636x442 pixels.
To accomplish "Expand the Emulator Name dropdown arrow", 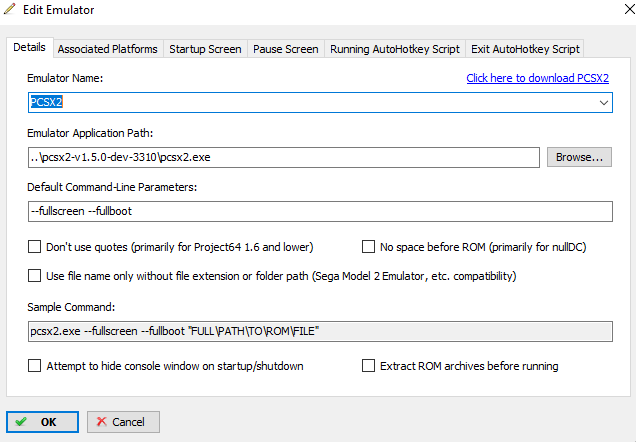I will click(x=604, y=103).
